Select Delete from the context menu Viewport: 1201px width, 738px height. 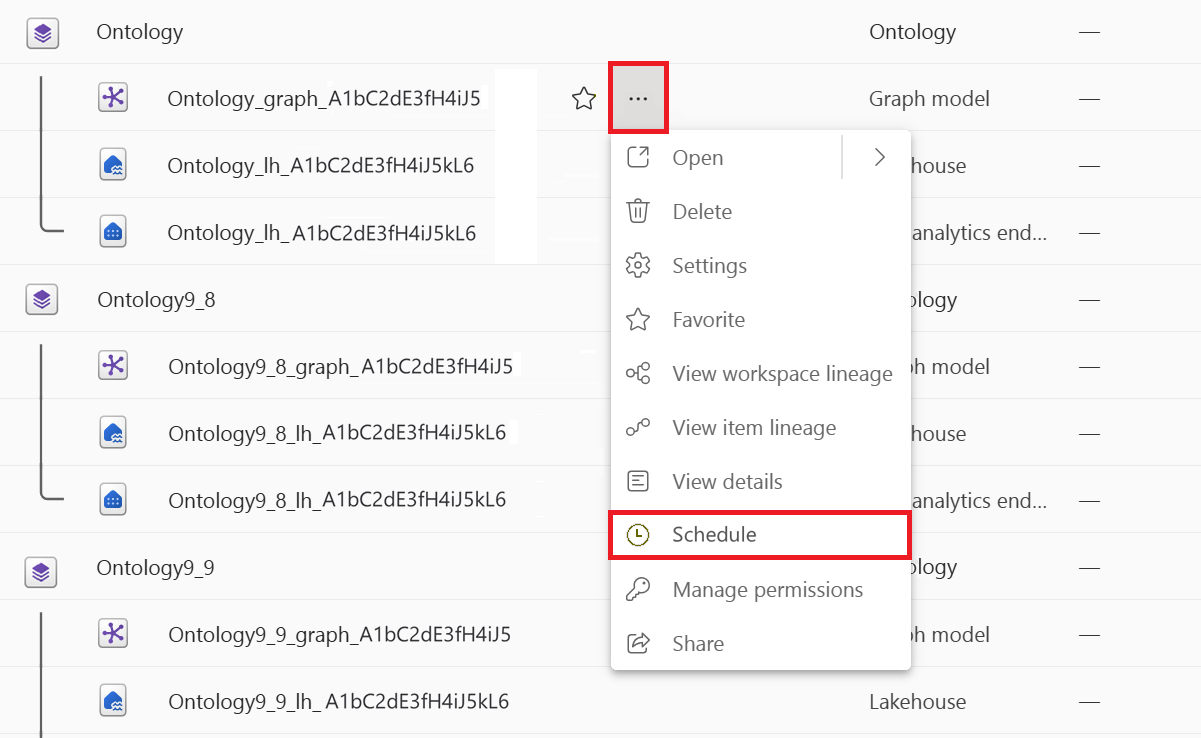[761, 212]
